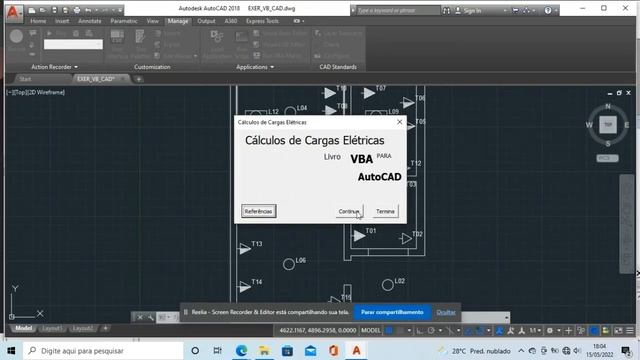Switch to the Layout1 tab

[52, 329]
